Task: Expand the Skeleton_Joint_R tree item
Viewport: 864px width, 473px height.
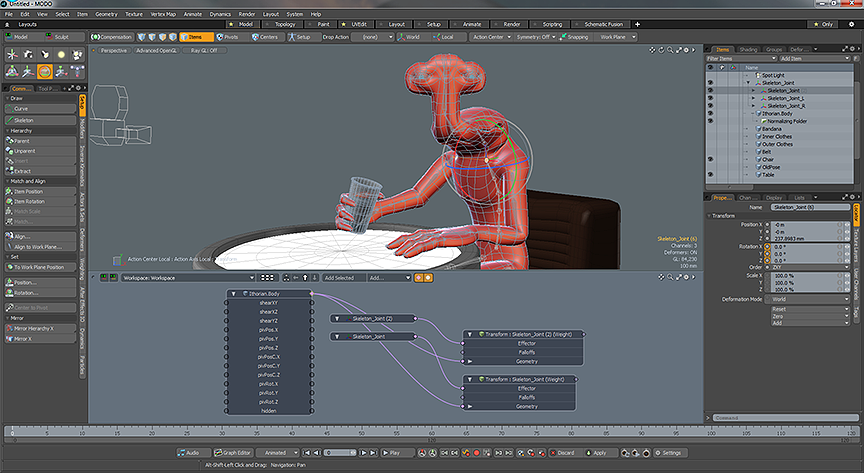Action: (753, 106)
